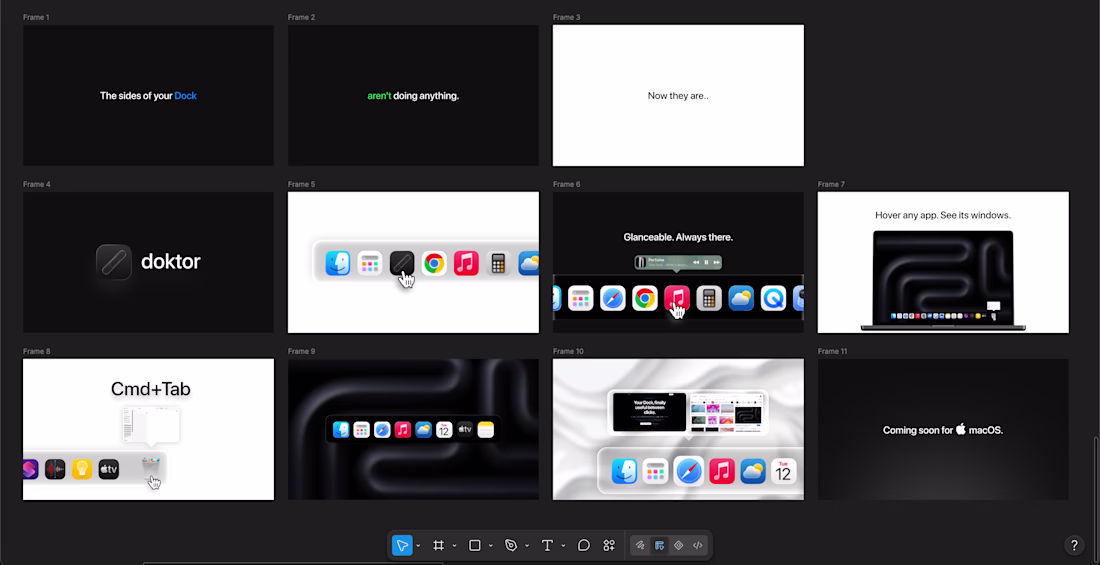
Task: Select the Text tool
Action: tap(547, 545)
